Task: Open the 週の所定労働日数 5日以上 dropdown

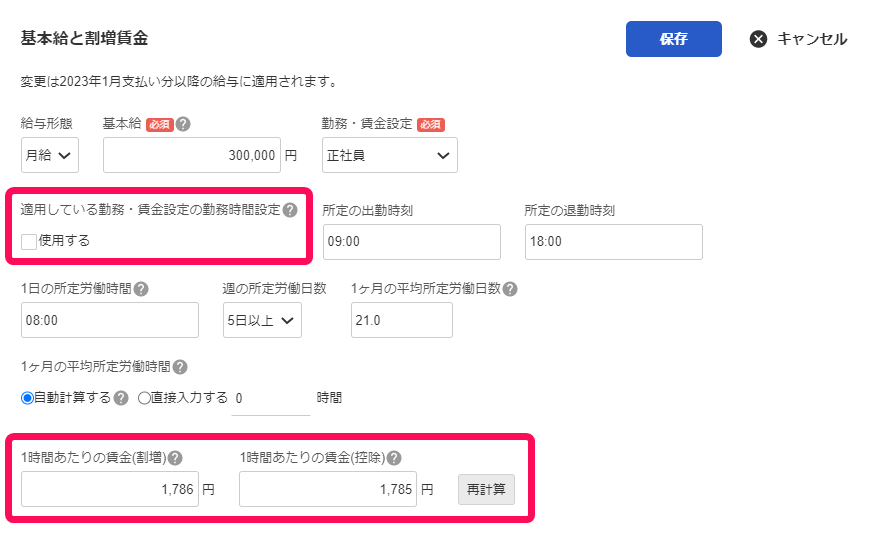Action: tap(262, 320)
